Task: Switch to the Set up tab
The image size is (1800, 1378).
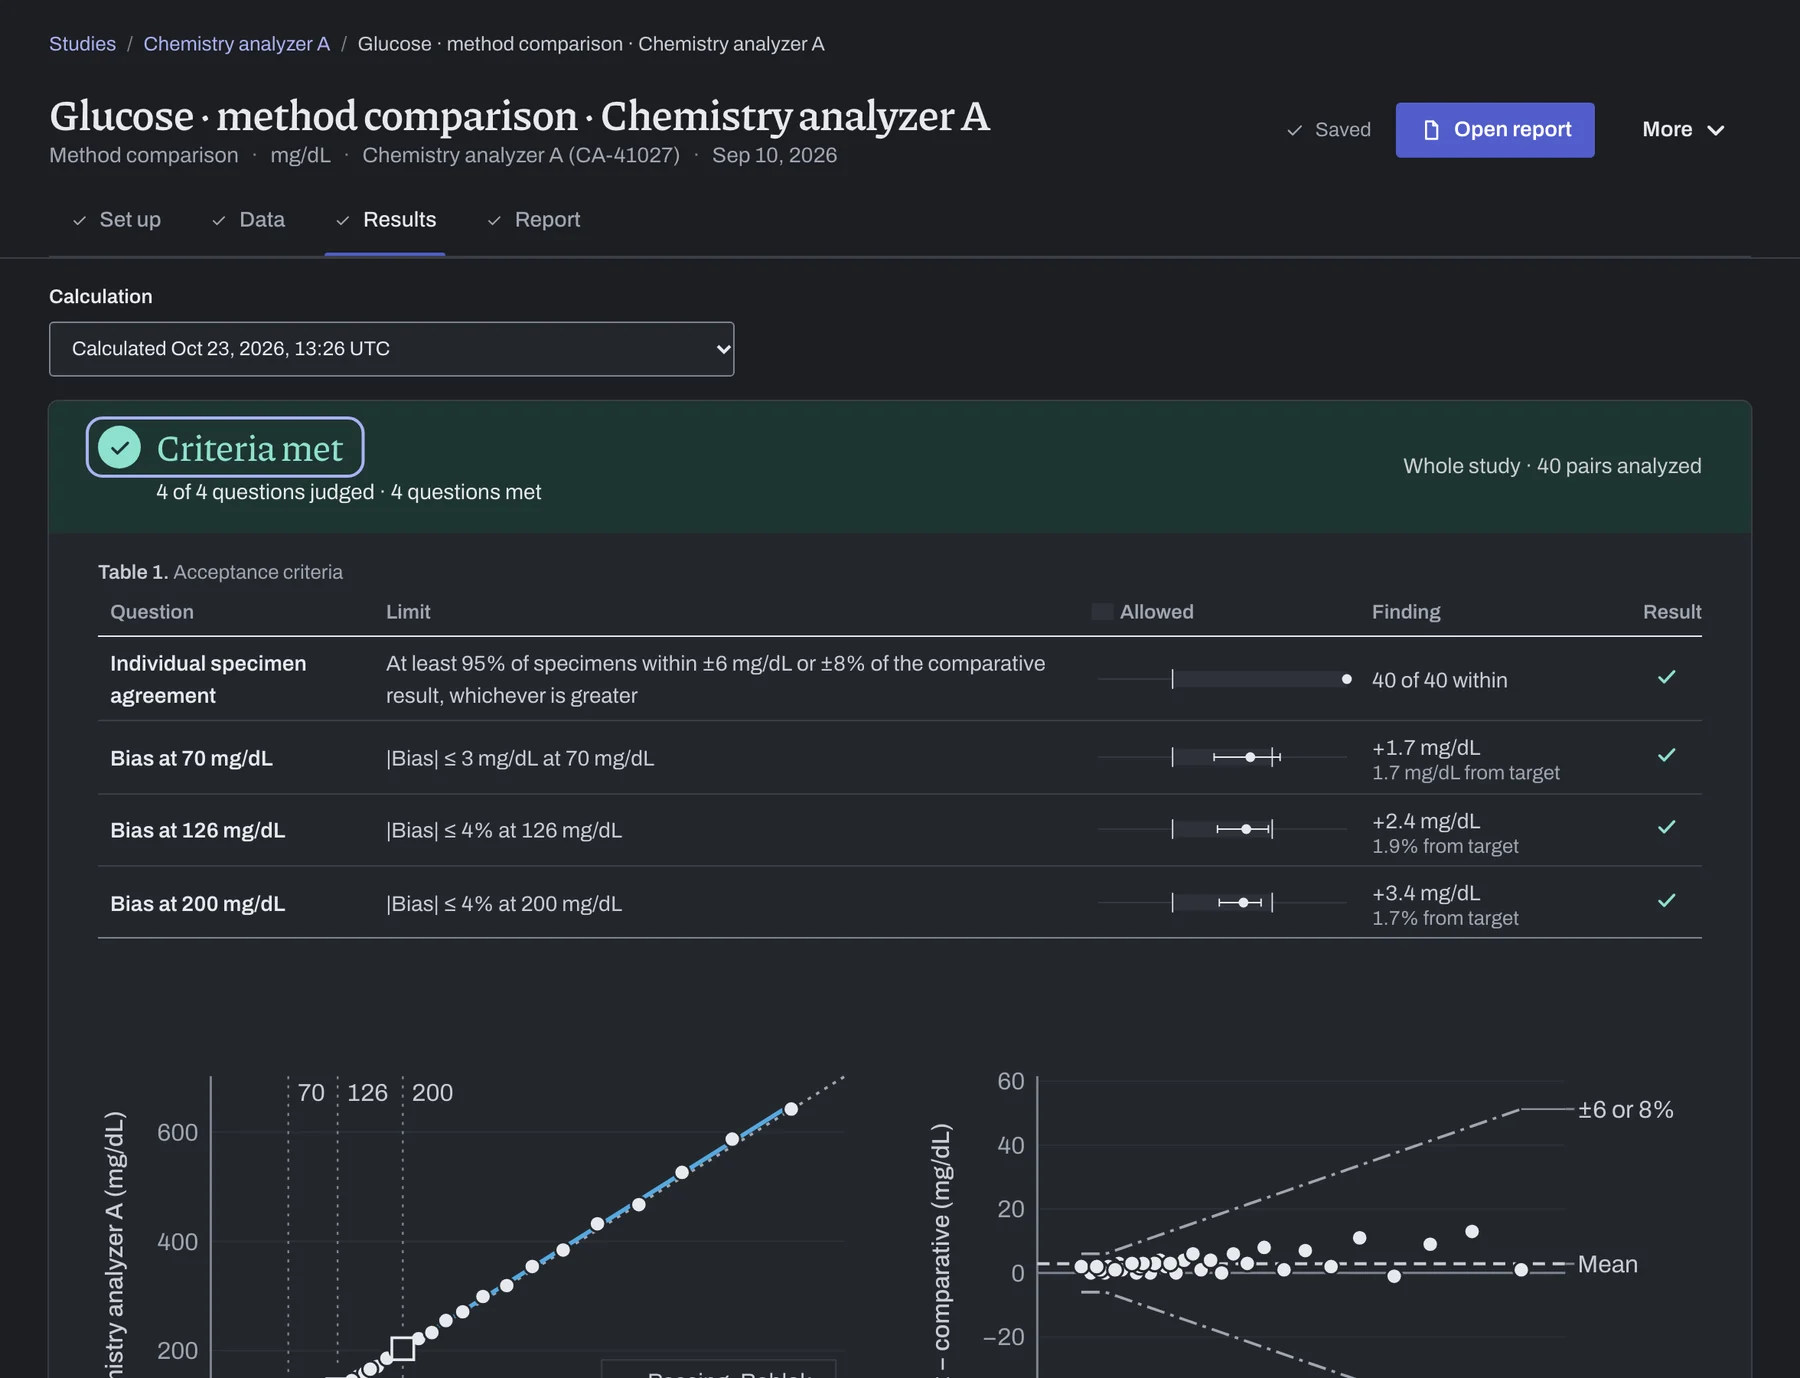Action: click(x=116, y=219)
